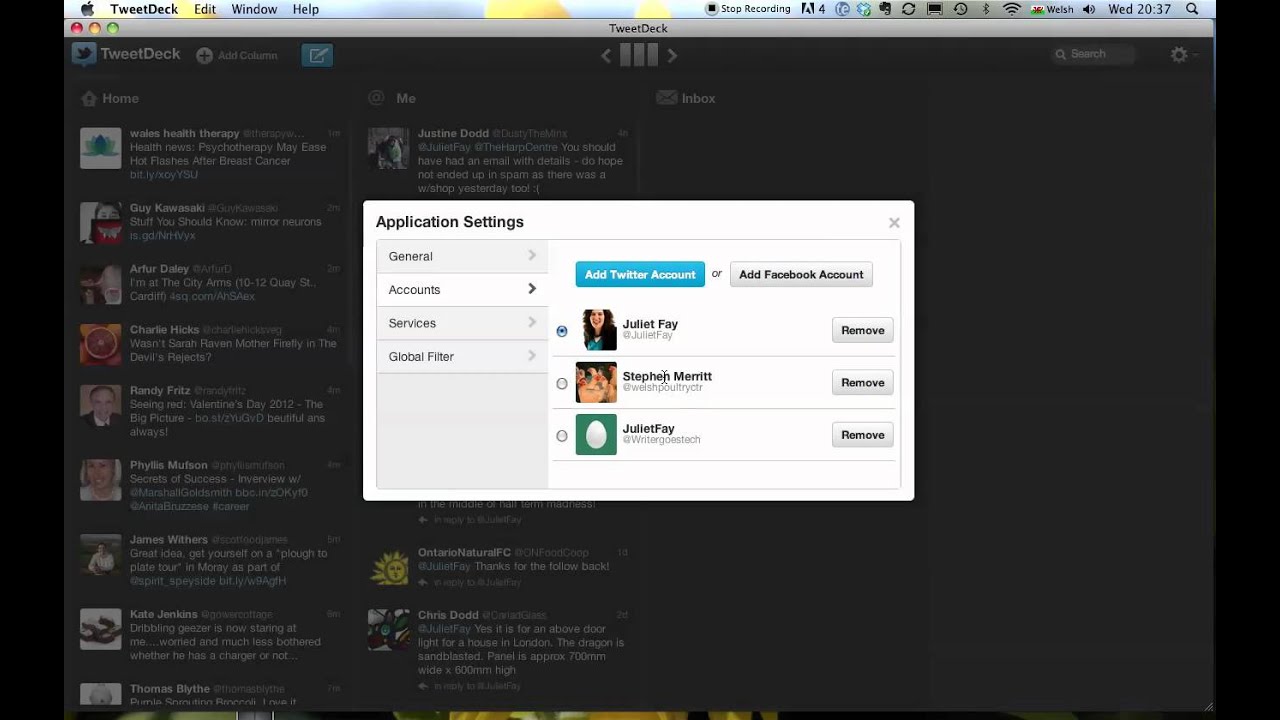Select the Juliet Fay account radio button
This screenshot has width=1280, height=720.
point(562,331)
